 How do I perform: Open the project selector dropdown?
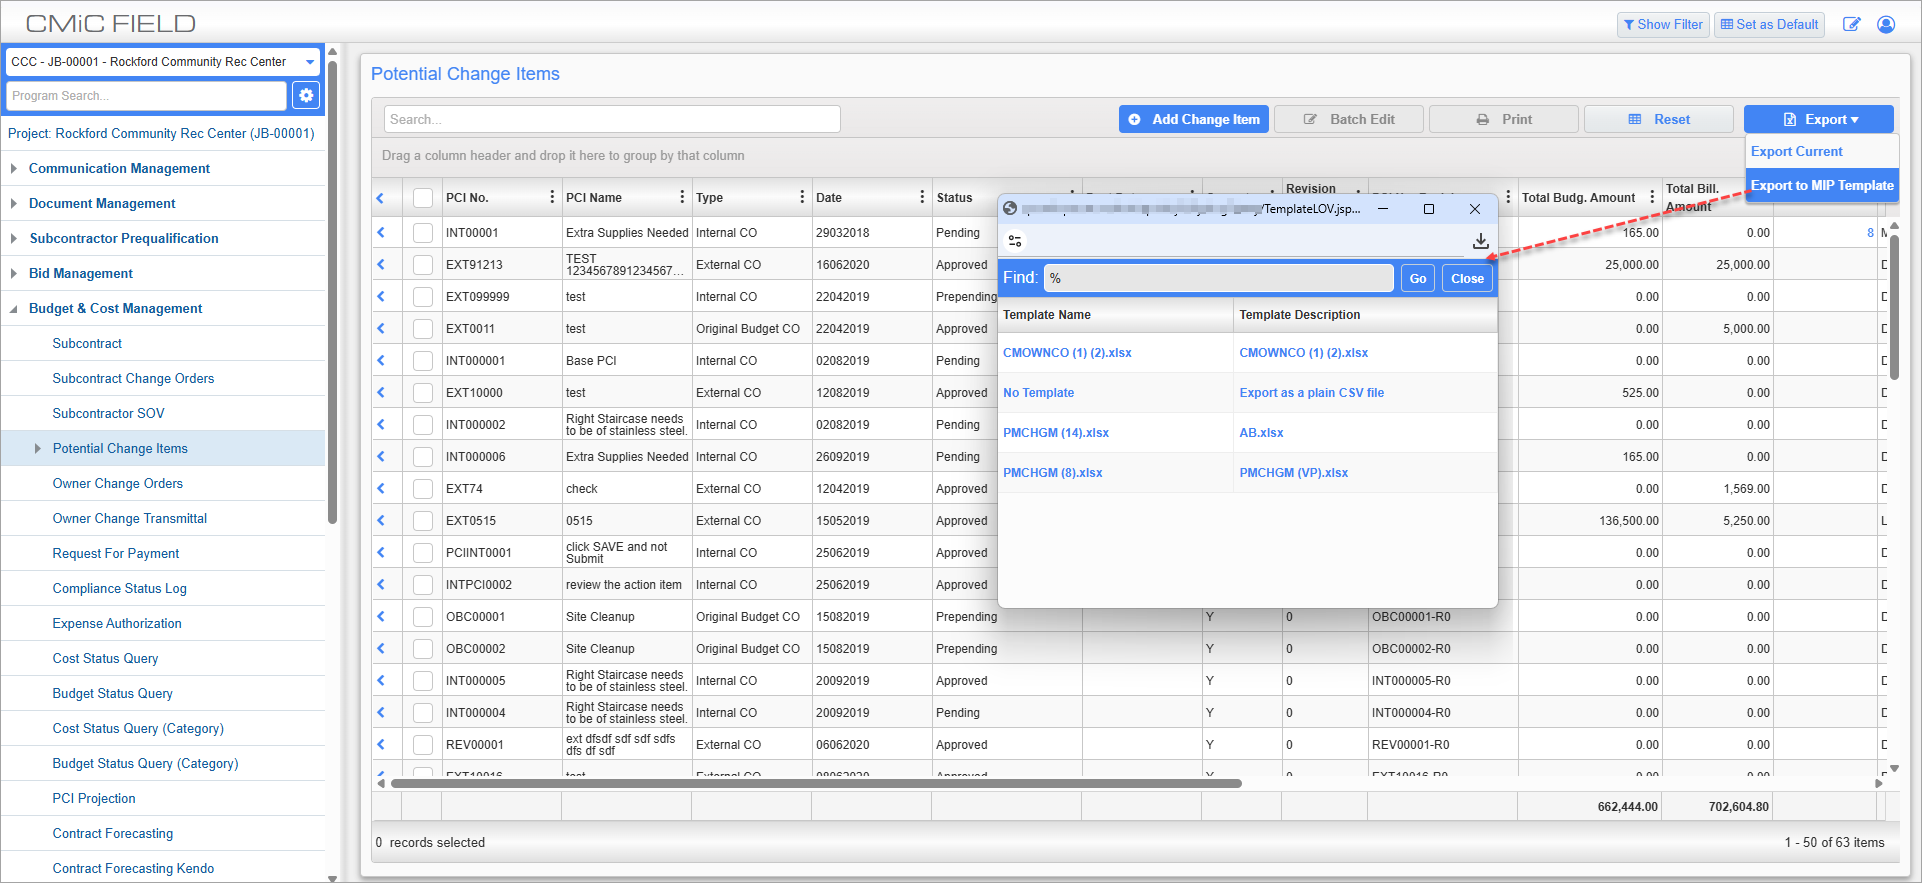click(x=163, y=62)
